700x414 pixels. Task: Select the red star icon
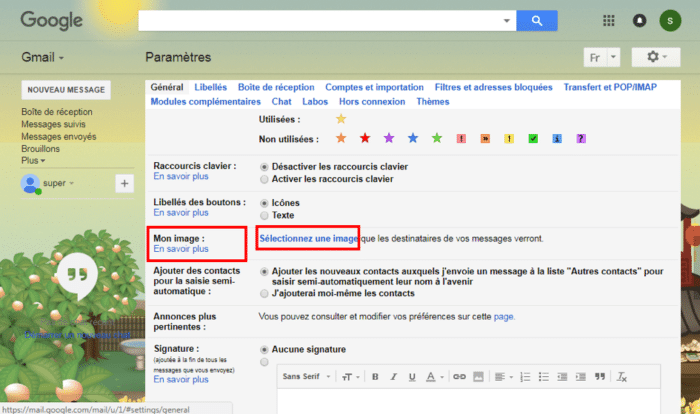pos(365,138)
